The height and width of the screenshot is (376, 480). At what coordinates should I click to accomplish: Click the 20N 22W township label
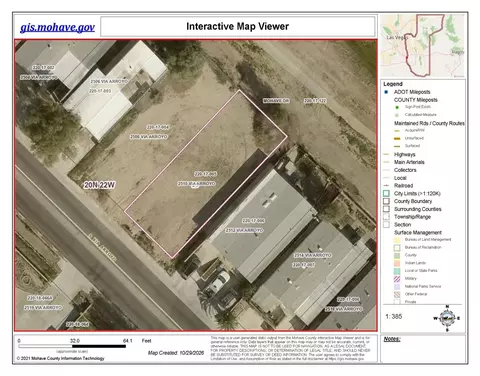click(x=99, y=185)
